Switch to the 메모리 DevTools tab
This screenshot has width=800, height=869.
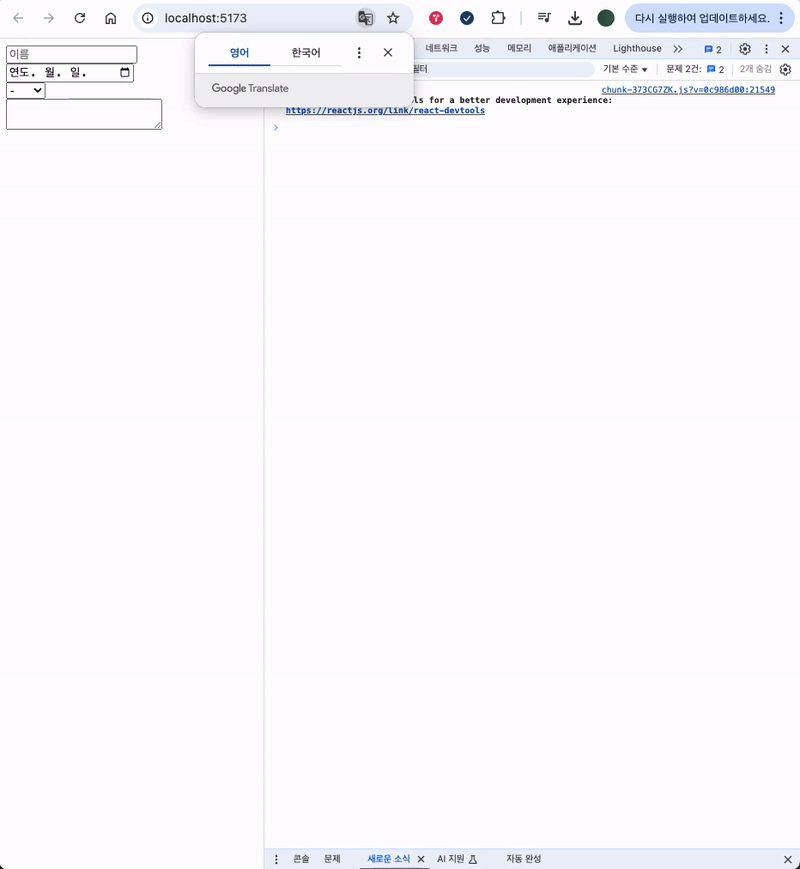pos(519,48)
